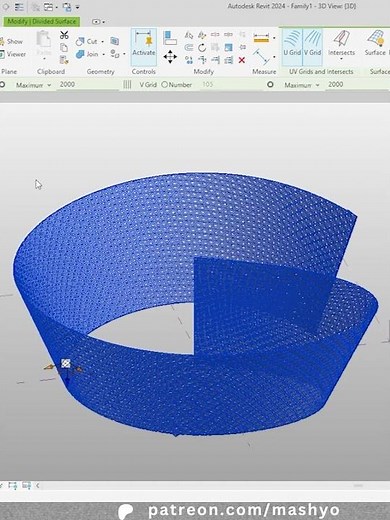Click the Trim/Extend to Corner icon
Image resolution: width=390 pixels, height=520 pixels.
click(202, 60)
